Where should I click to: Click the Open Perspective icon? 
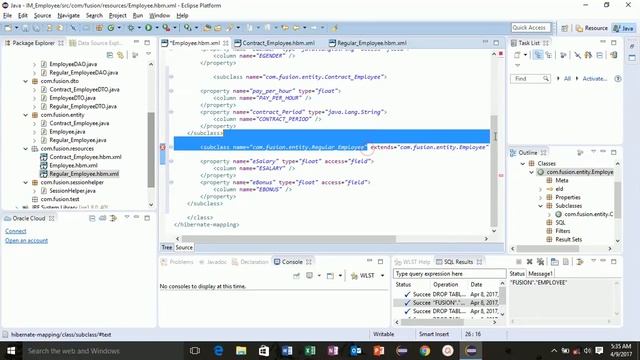pos(564,28)
